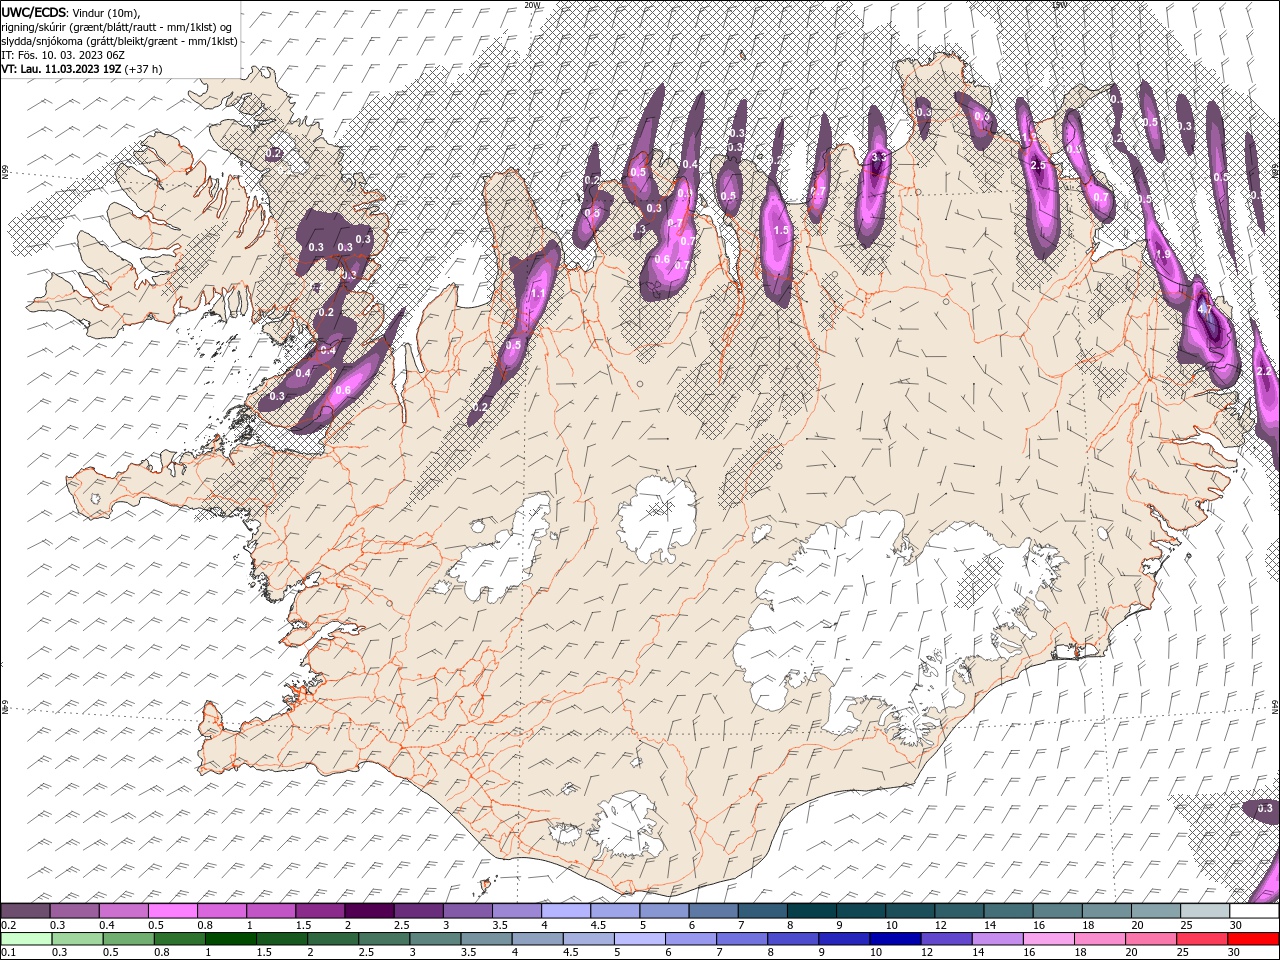Select the pale green 0.1 swatch in lower legend

(26, 939)
